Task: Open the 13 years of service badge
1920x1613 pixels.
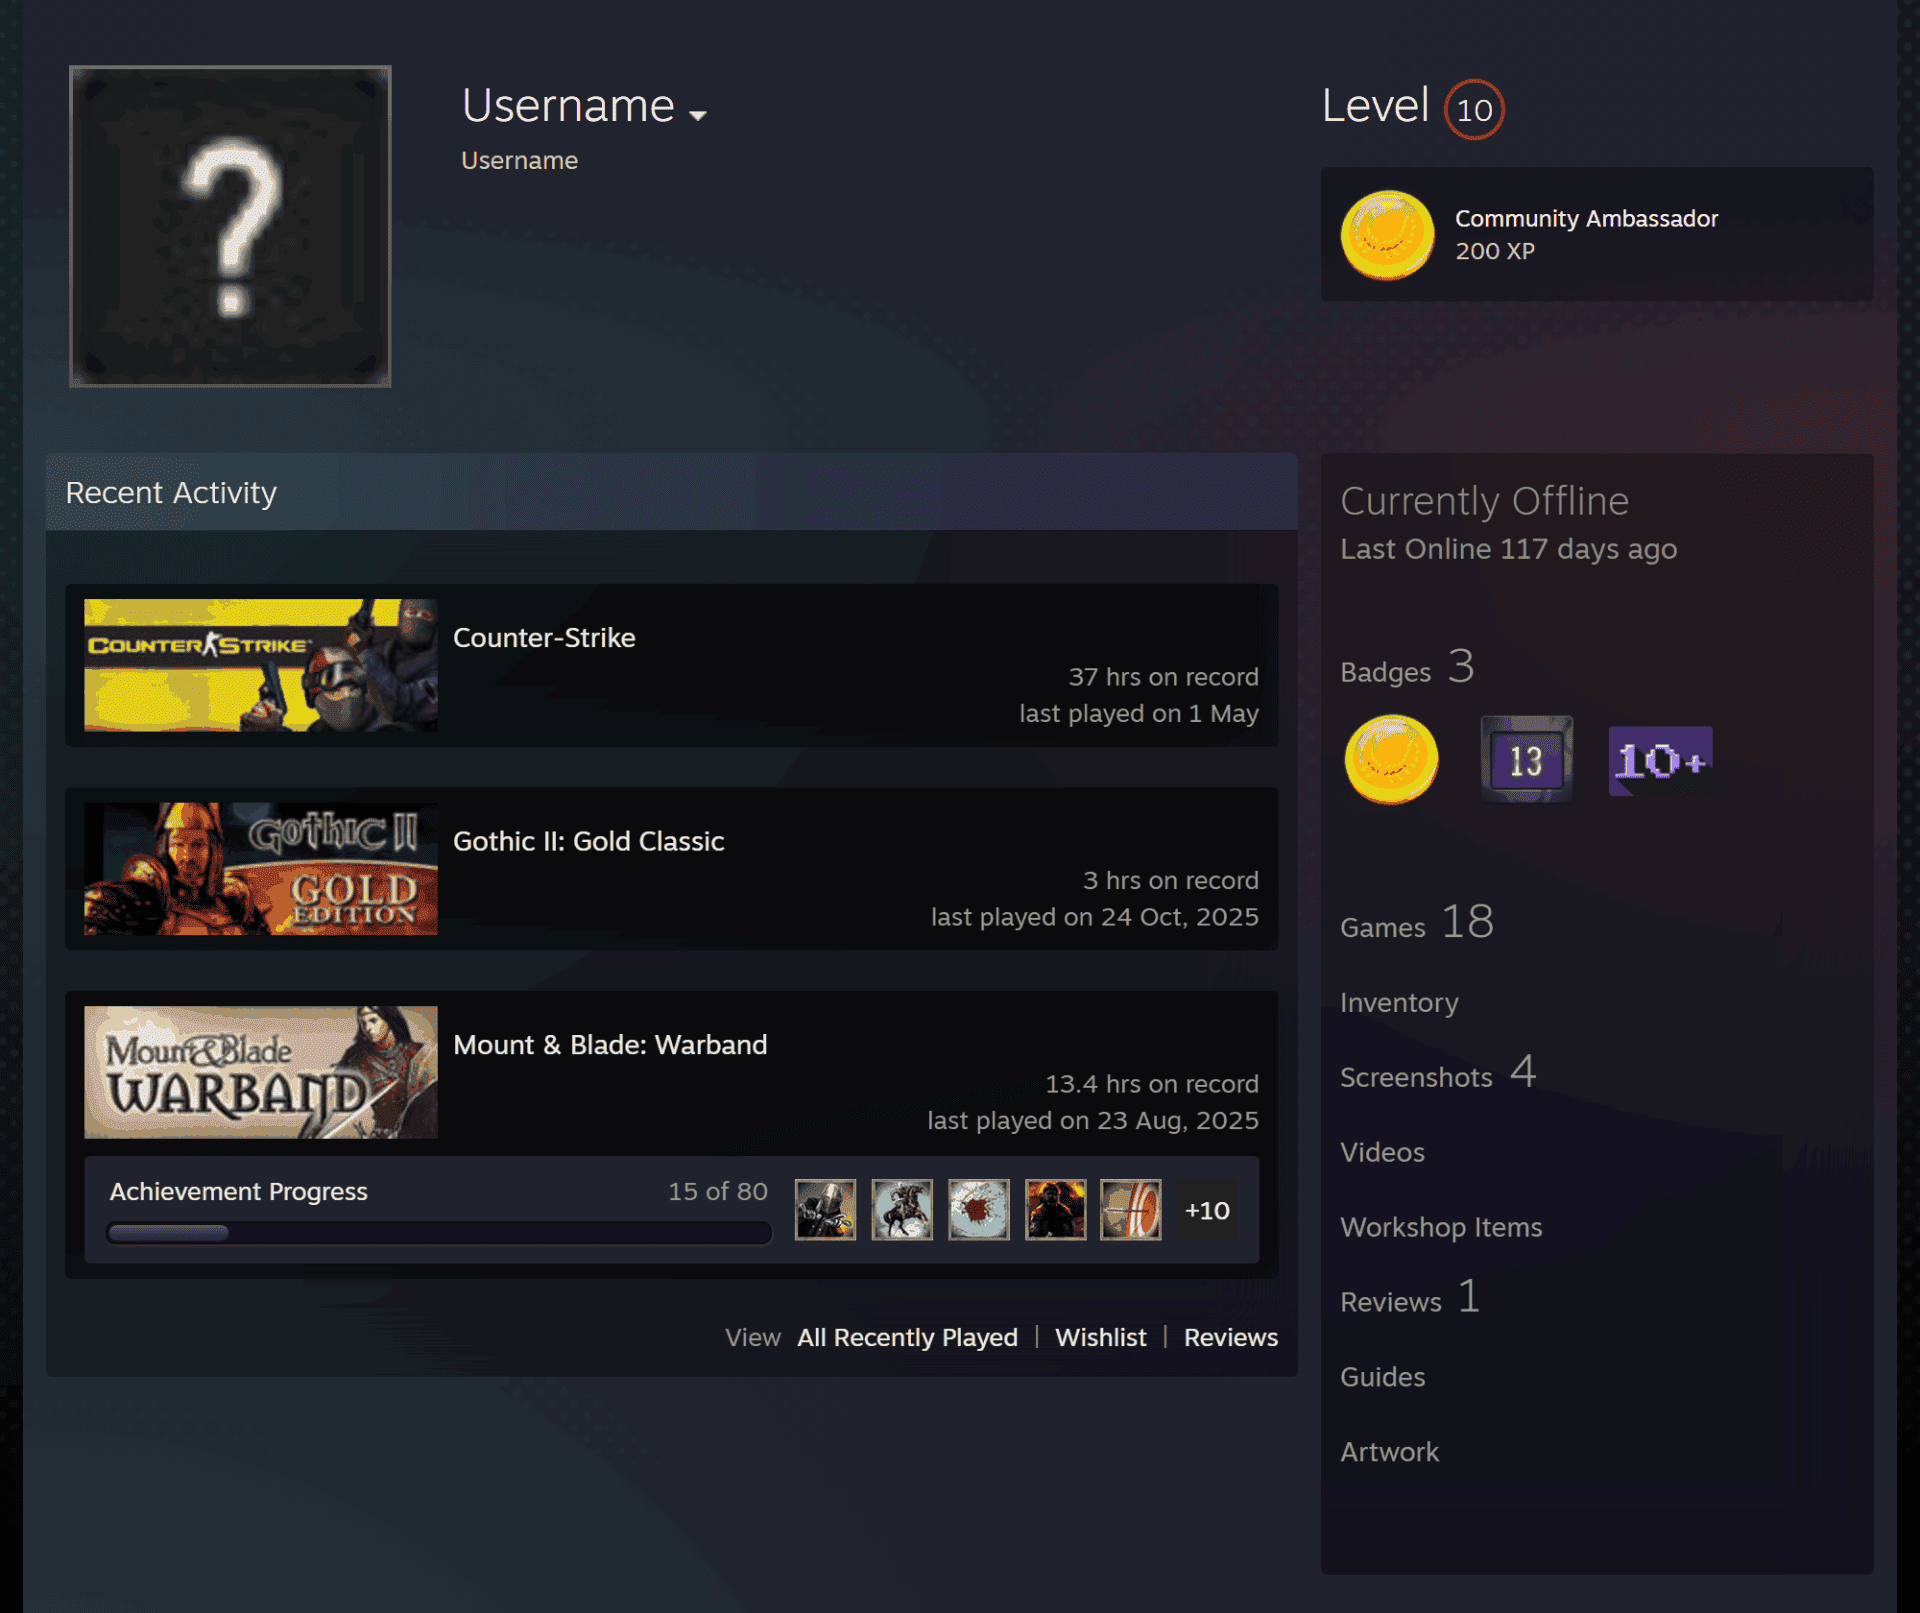Action: click(x=1526, y=759)
